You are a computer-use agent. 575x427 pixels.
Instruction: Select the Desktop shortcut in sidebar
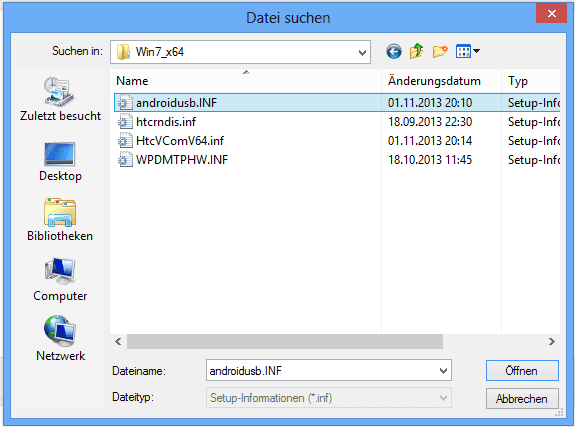click(60, 162)
